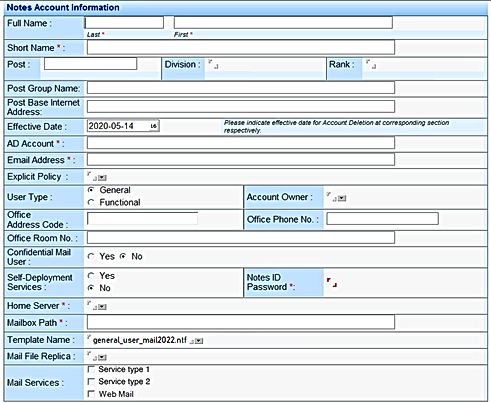Click the Notes Account Information header

point(63,7)
